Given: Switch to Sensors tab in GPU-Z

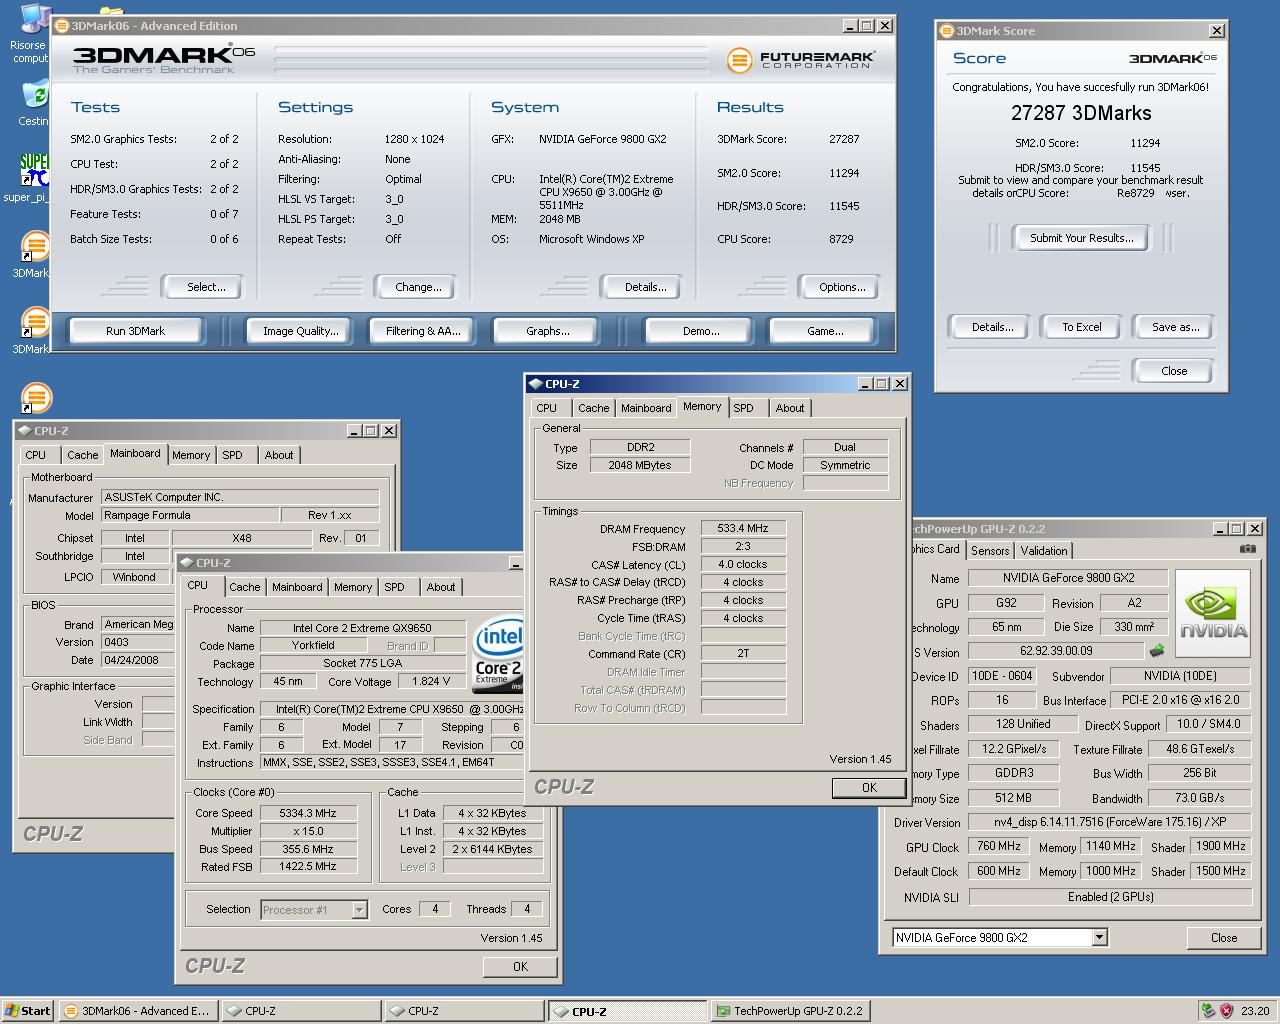Looking at the screenshot, I should (990, 551).
